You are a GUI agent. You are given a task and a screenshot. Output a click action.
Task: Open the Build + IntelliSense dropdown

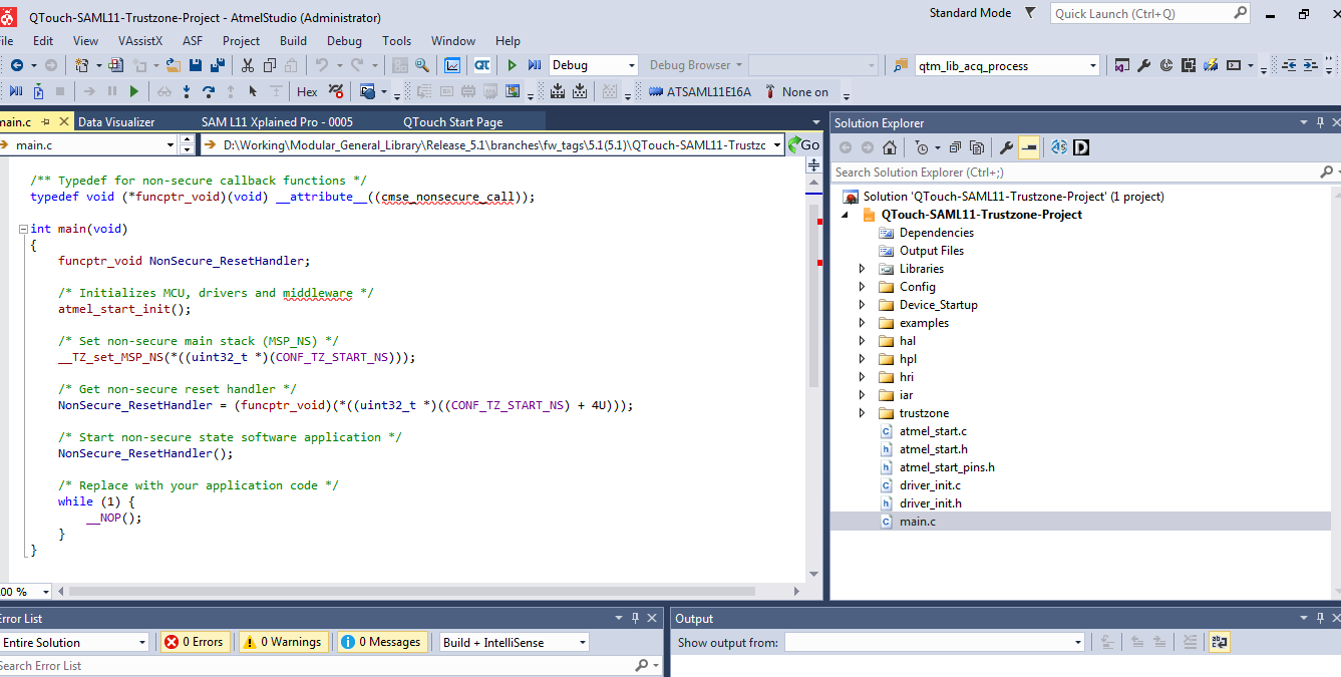513,642
